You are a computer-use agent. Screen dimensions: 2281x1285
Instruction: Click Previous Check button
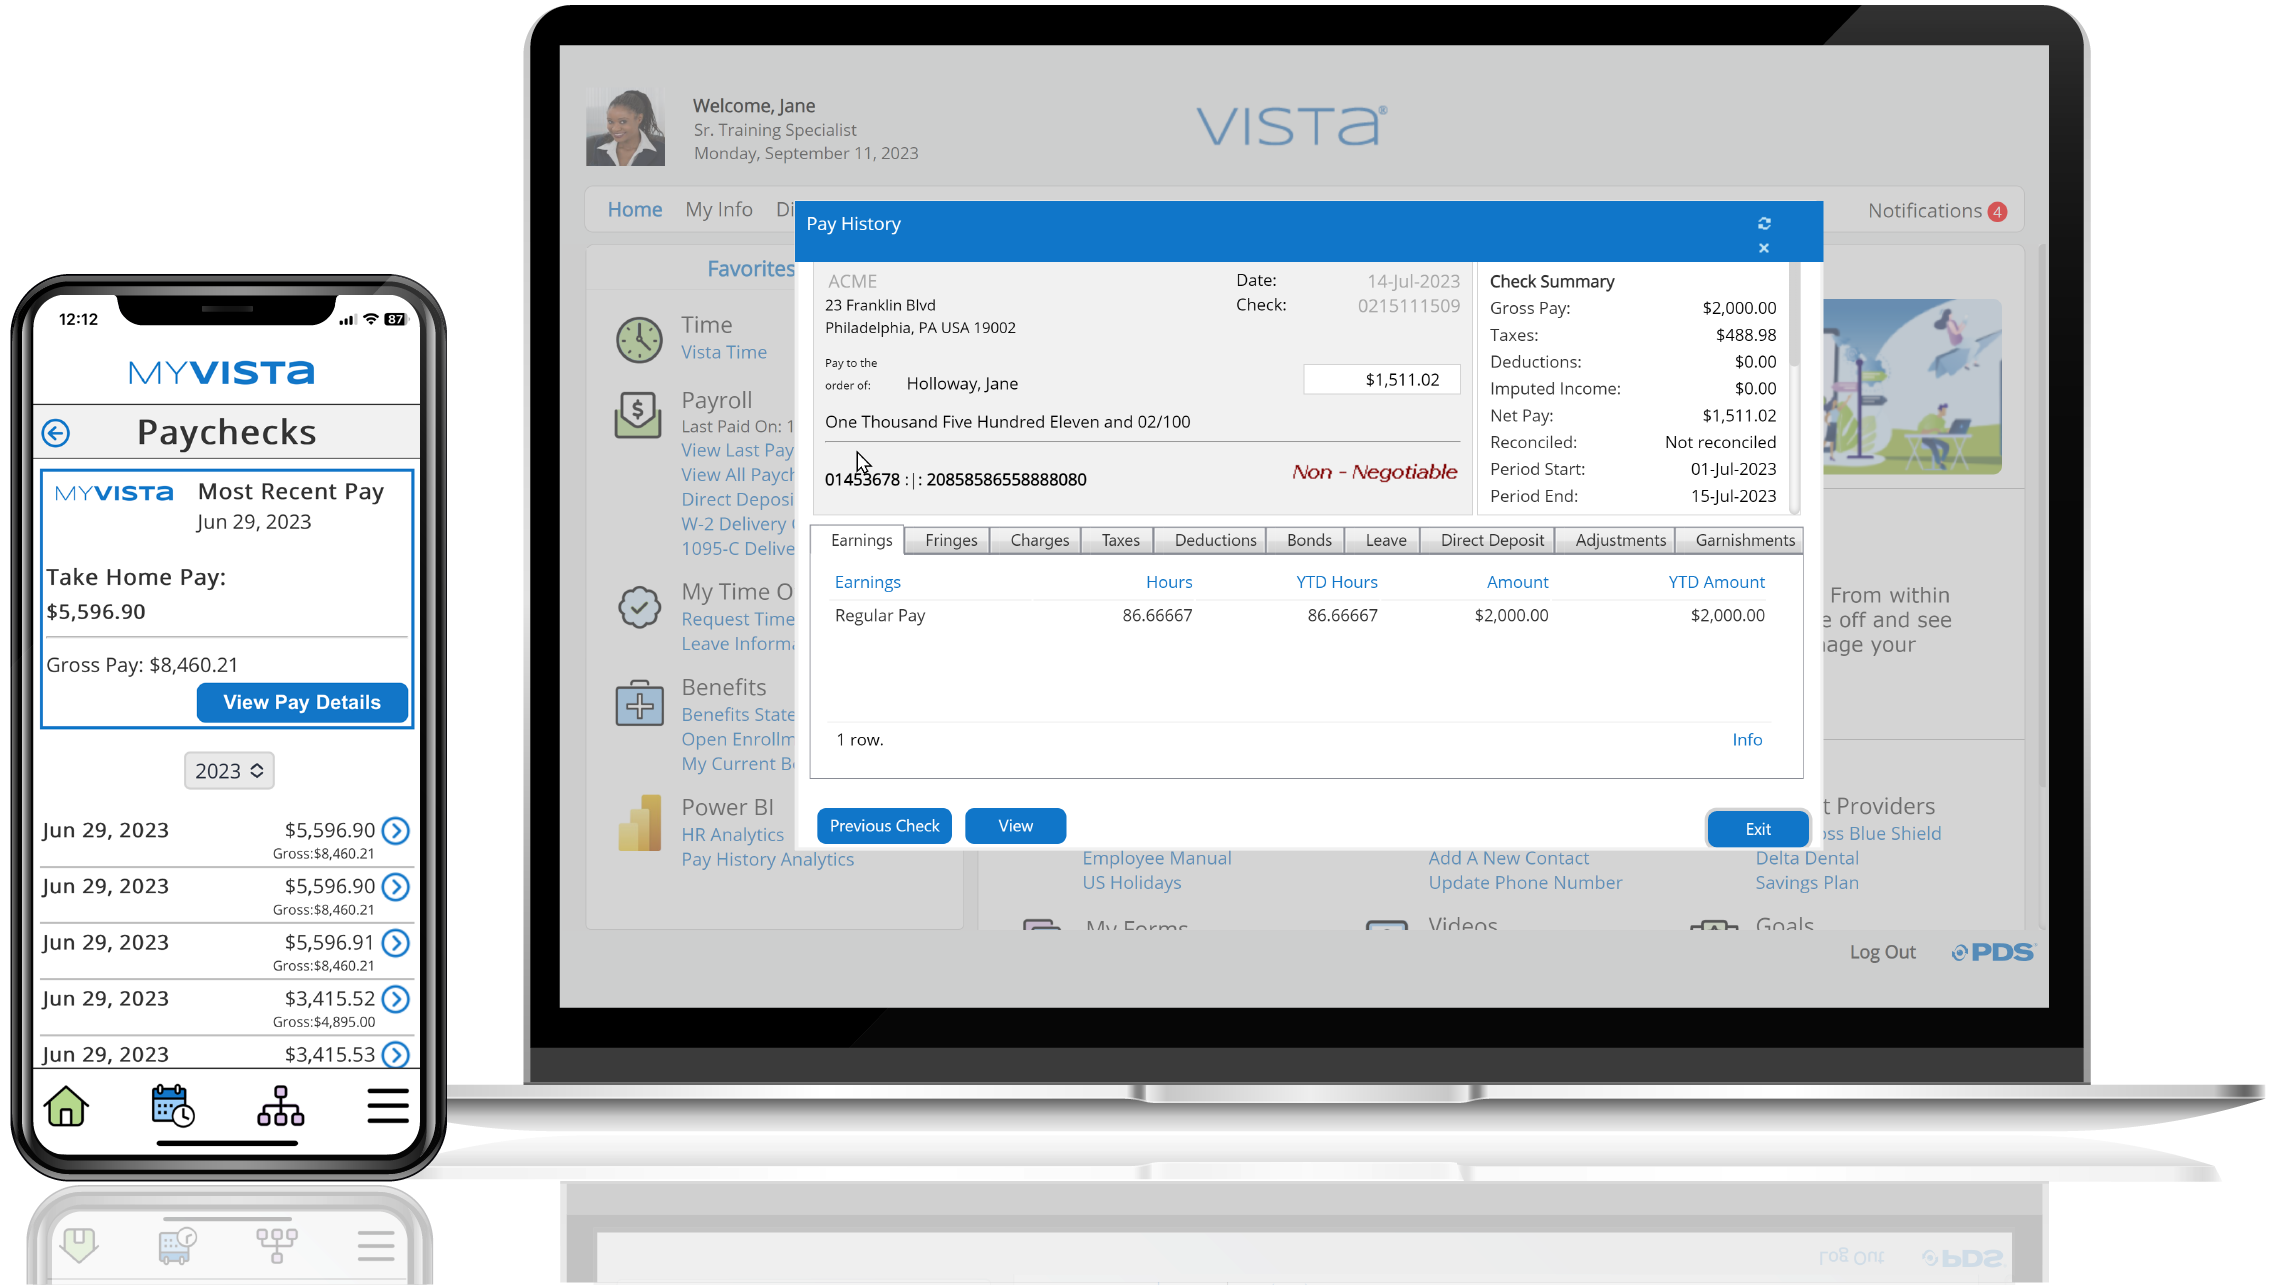click(x=885, y=824)
